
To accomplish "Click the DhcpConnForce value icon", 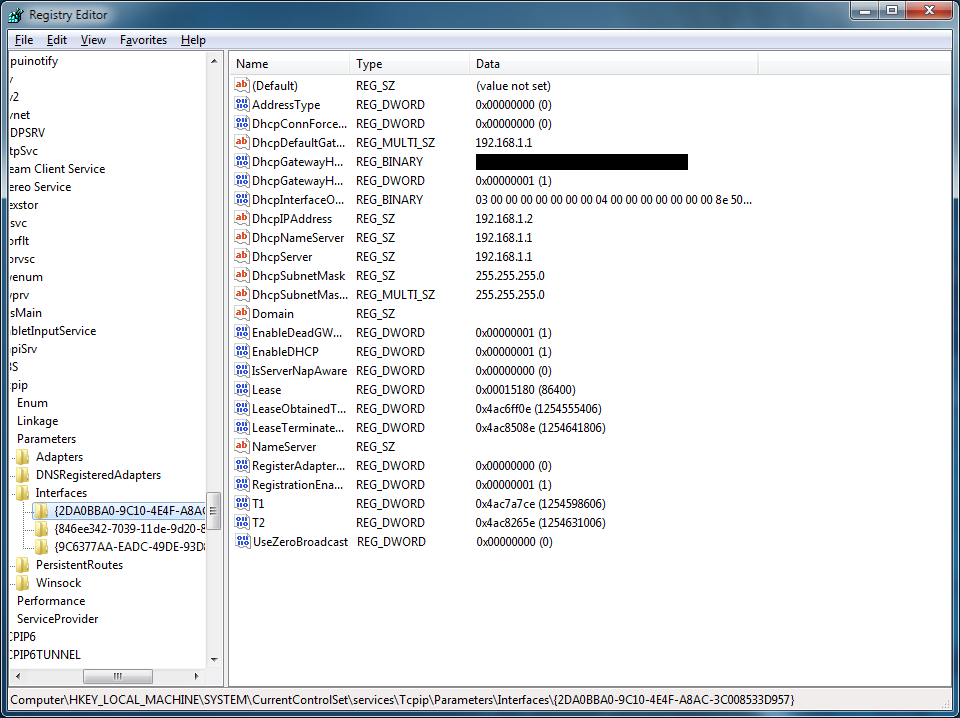I will (242, 124).
